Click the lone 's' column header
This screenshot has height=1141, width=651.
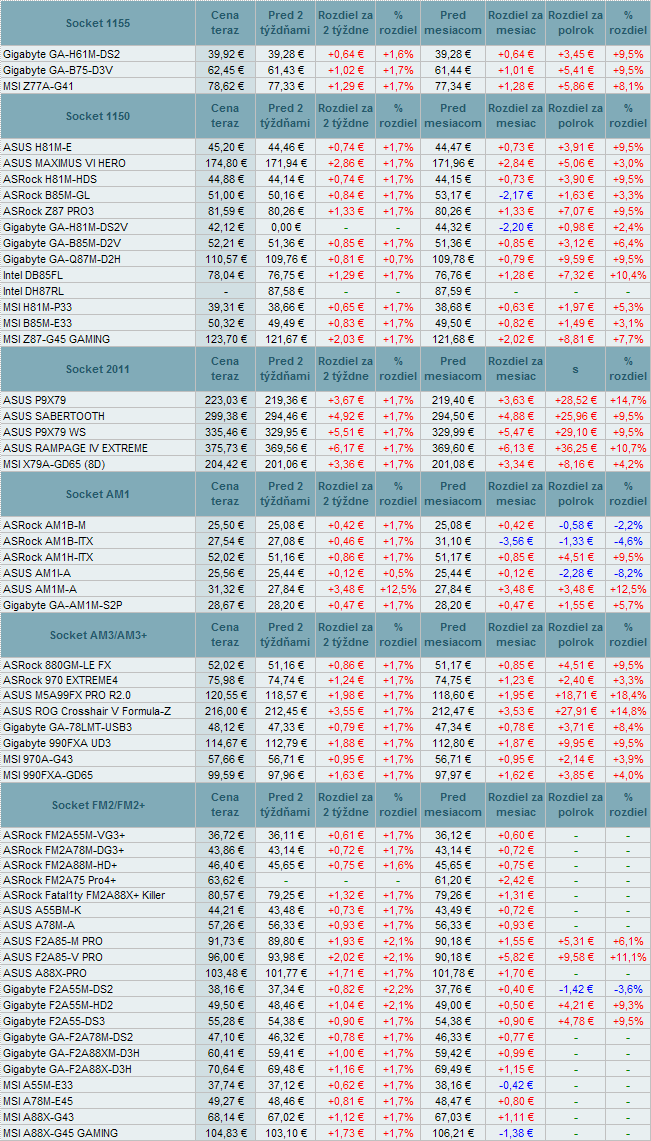click(575, 369)
